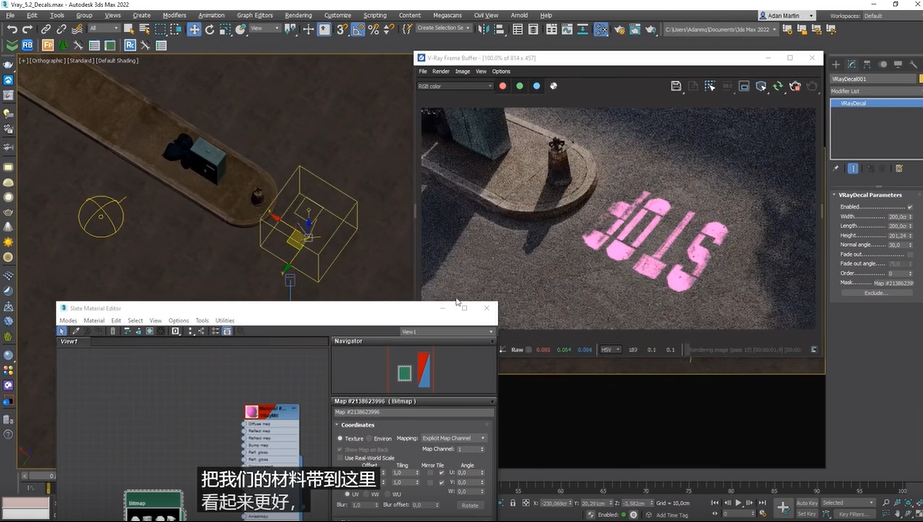Click the Zoom magnifier in viewport navigation
Viewport: 923px width, 522px height.
point(886,503)
